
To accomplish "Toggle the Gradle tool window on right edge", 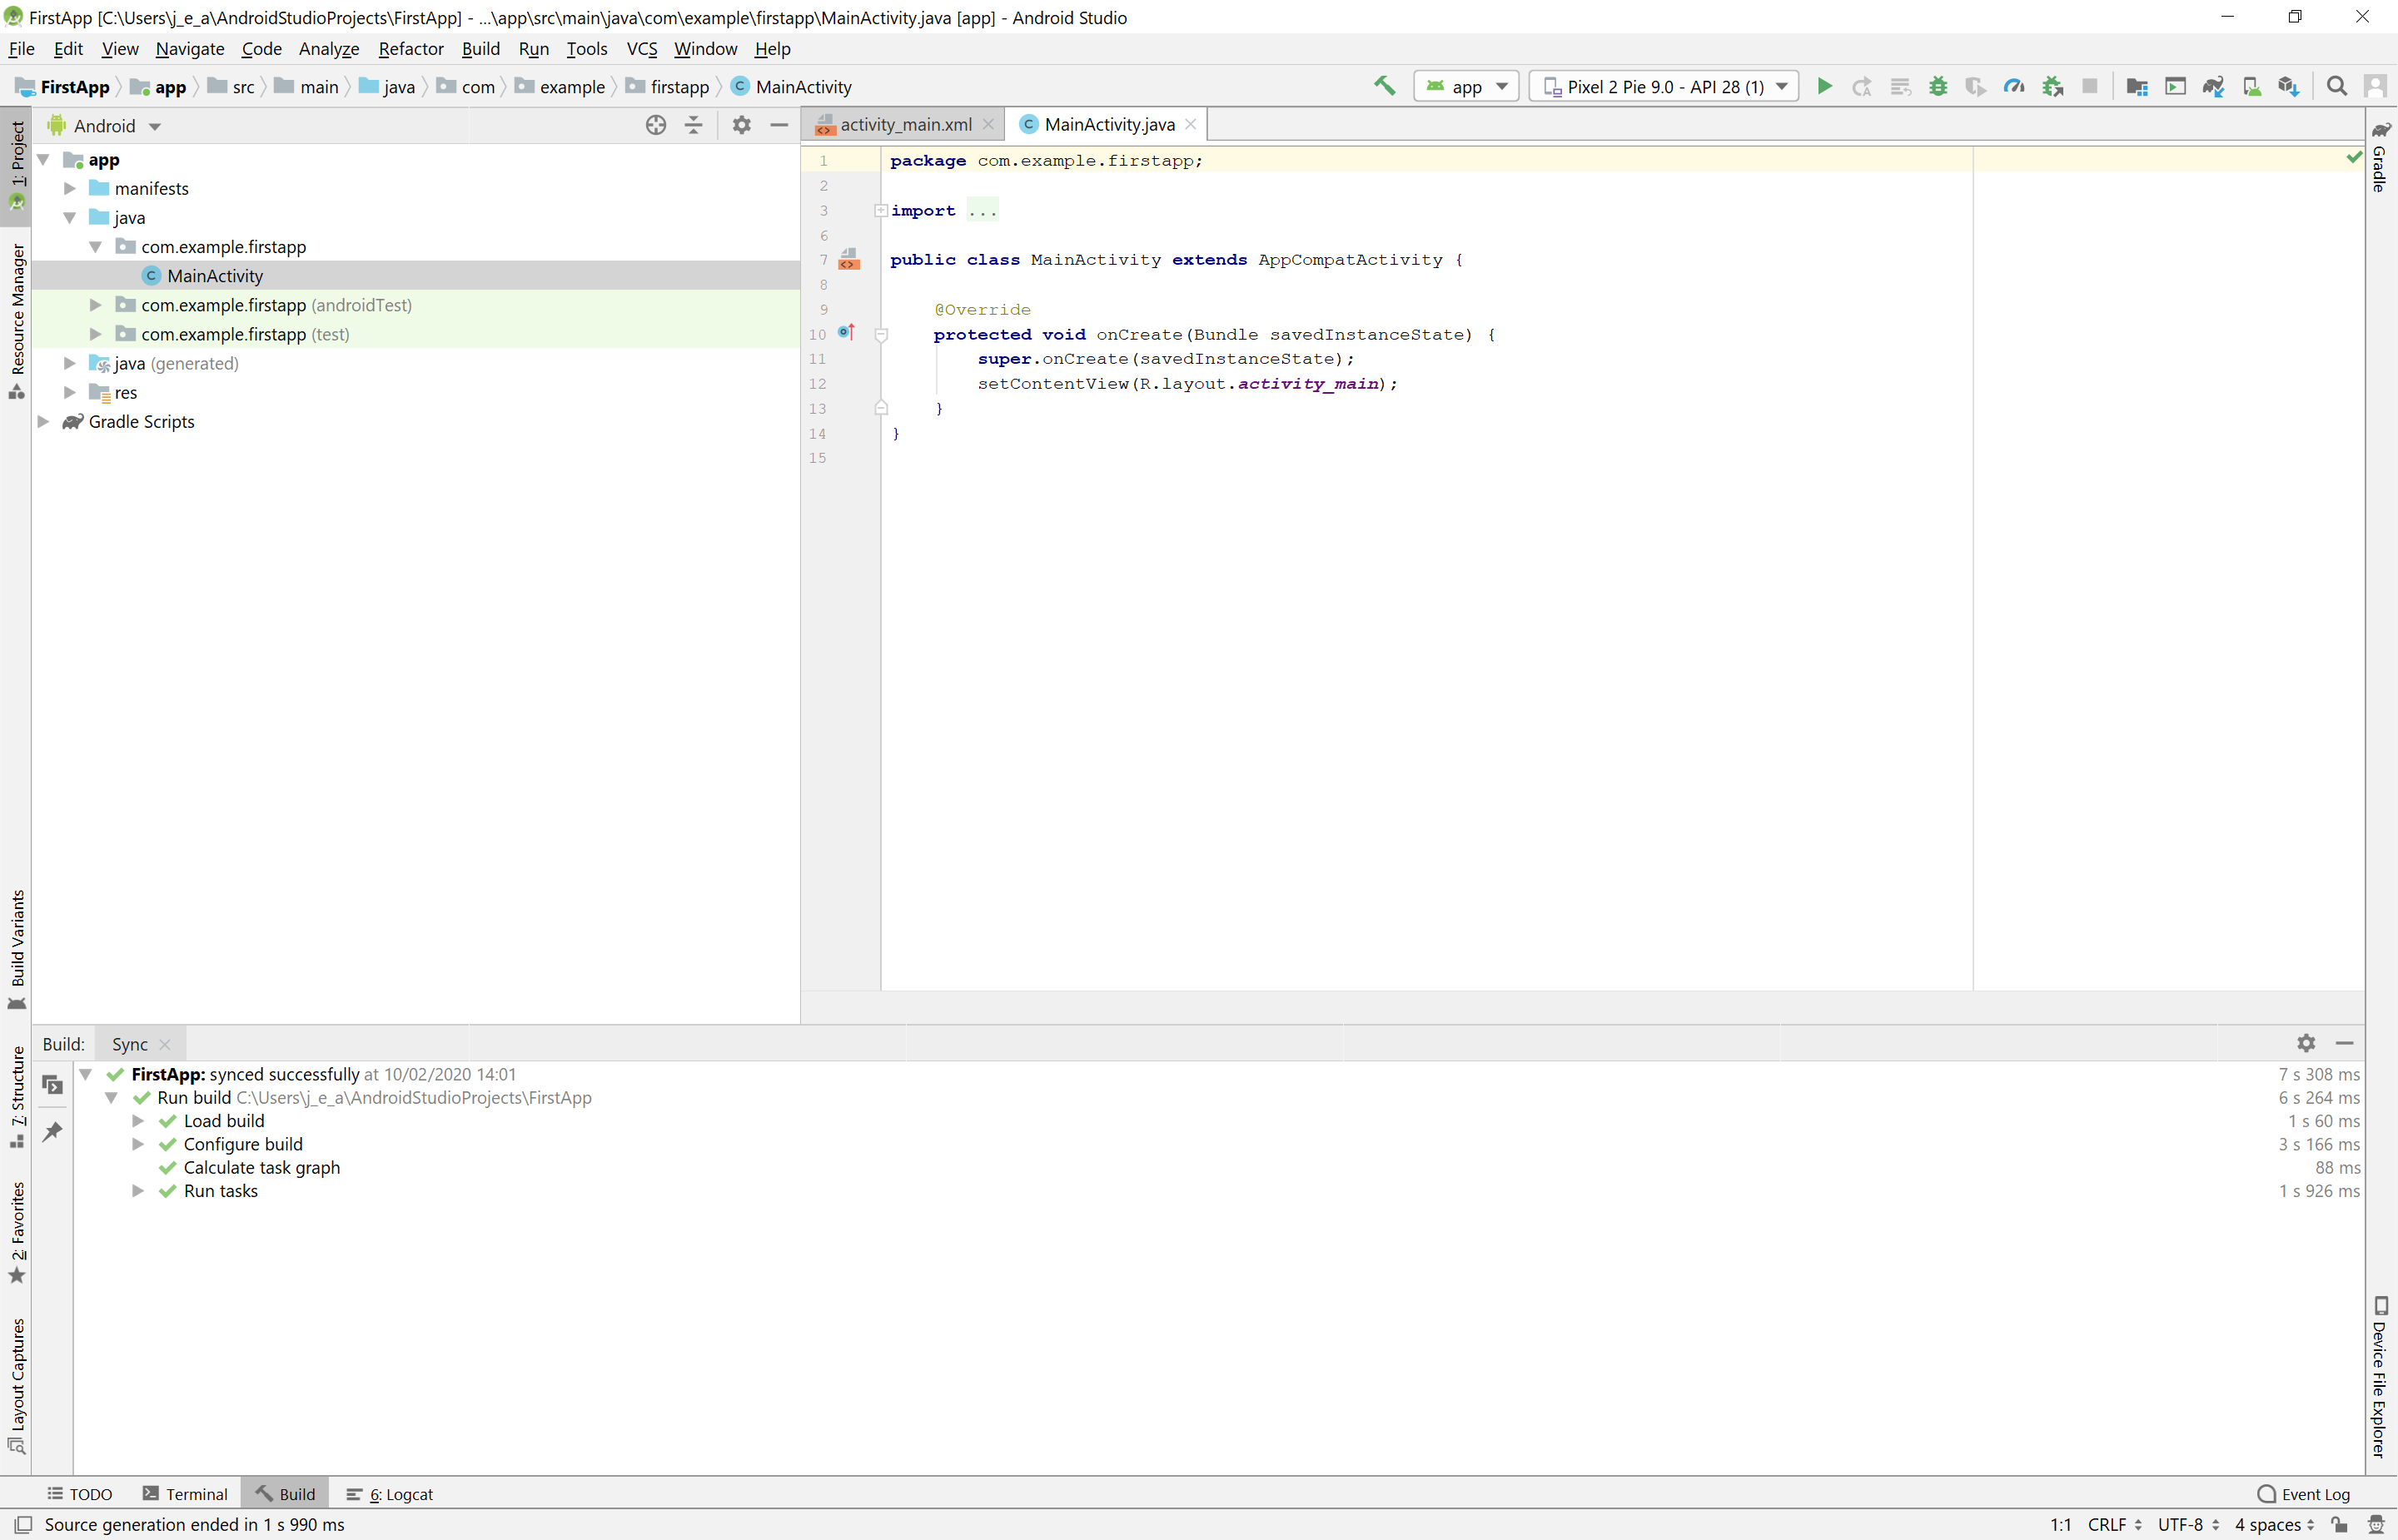I will click(2381, 157).
